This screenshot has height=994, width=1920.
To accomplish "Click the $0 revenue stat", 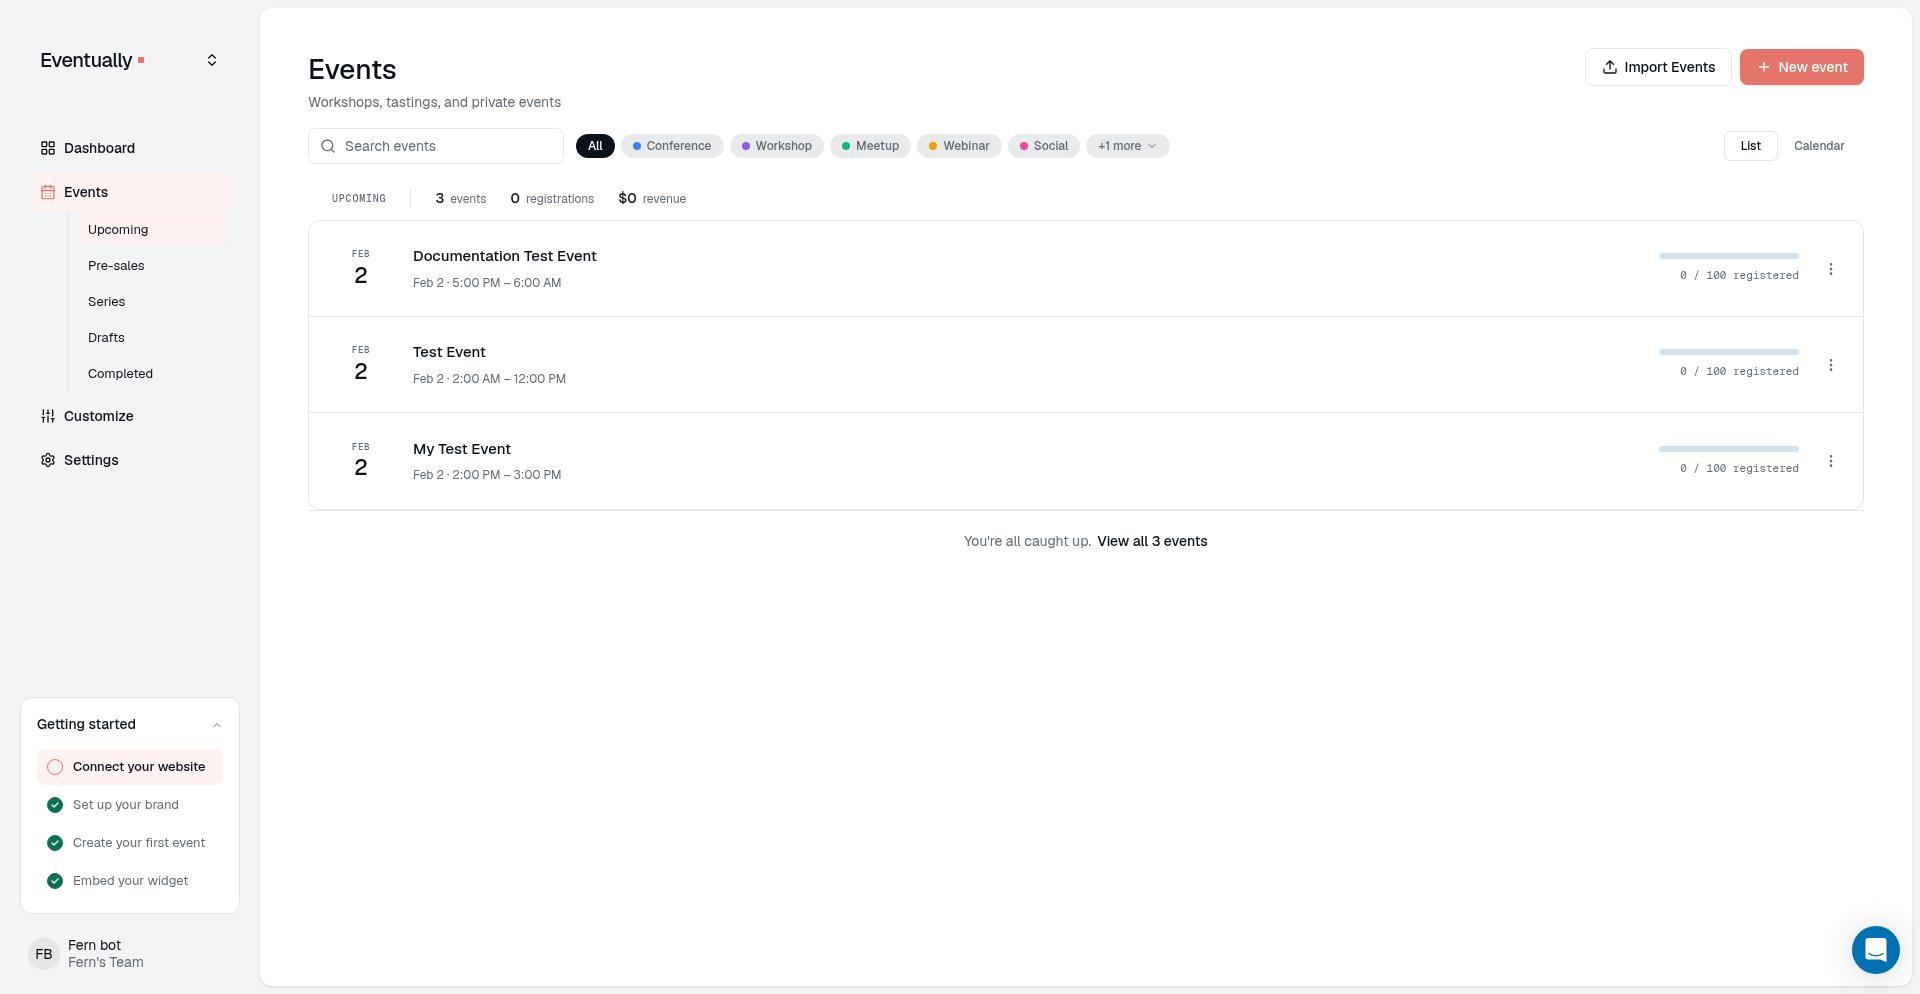I will click(x=652, y=199).
